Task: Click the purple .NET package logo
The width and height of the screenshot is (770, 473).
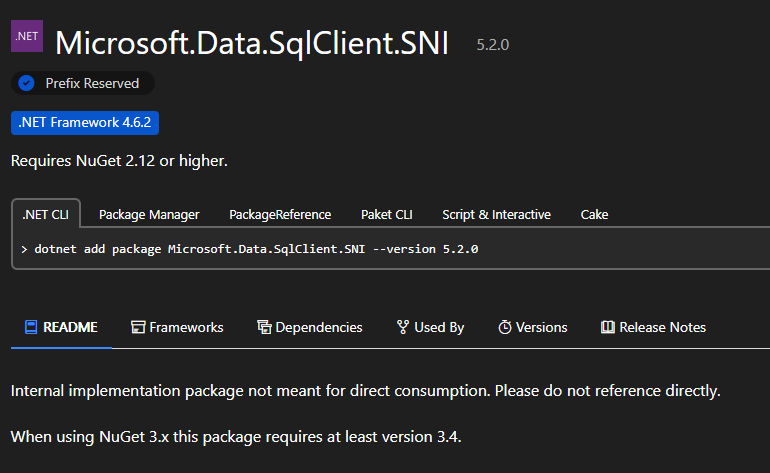Action: coord(27,35)
